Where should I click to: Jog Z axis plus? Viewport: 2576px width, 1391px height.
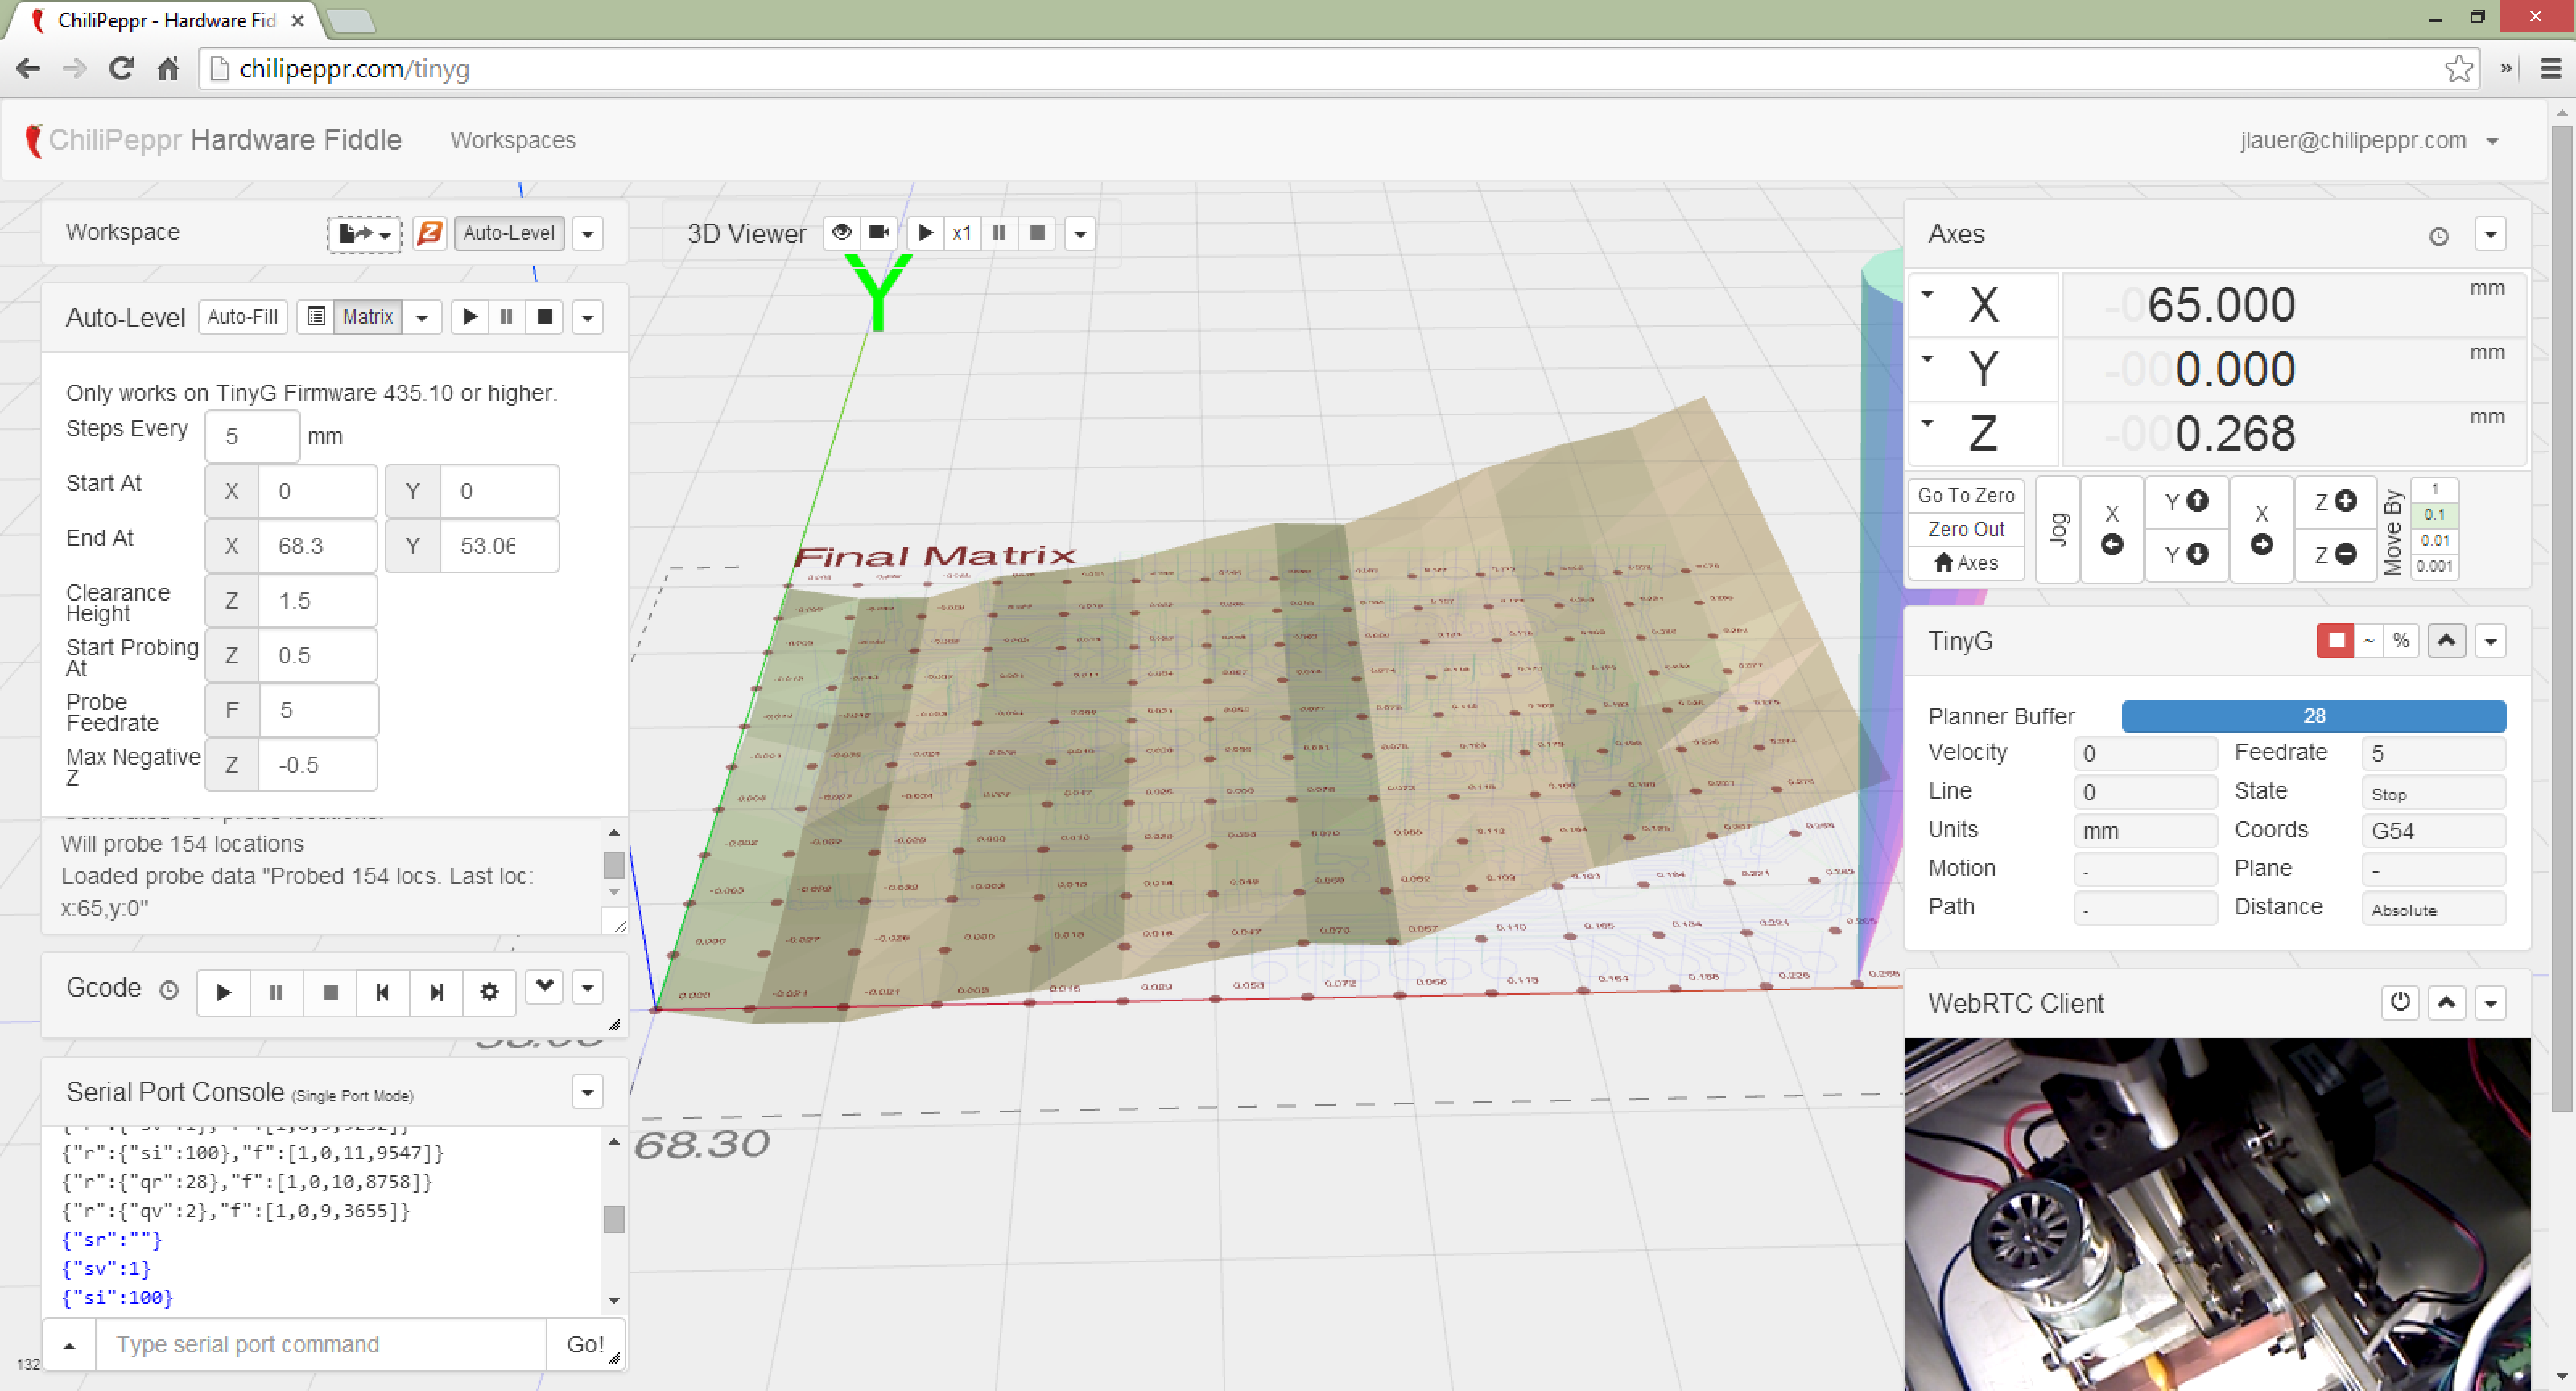click(x=2335, y=502)
